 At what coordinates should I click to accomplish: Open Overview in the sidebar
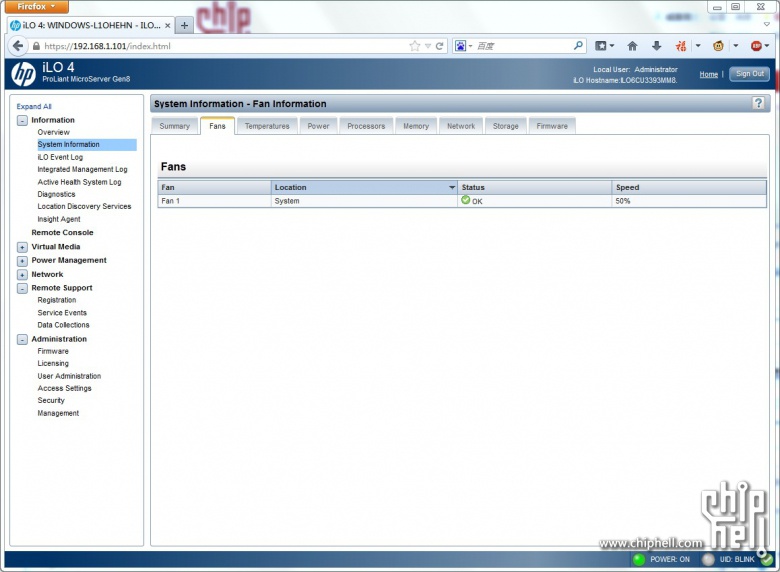click(54, 132)
